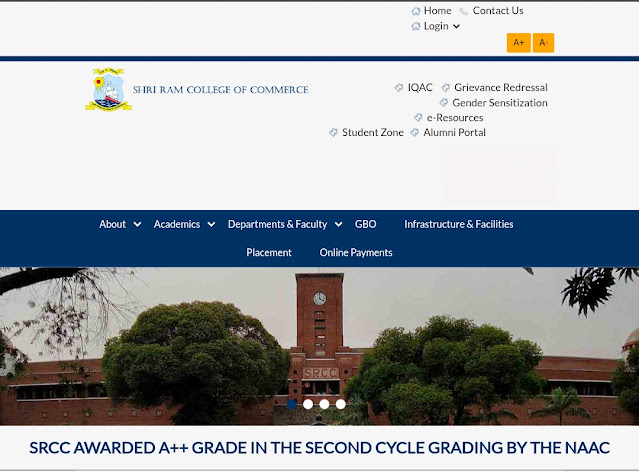Expand Departments & Faculty dropdown chevron

[339, 224]
